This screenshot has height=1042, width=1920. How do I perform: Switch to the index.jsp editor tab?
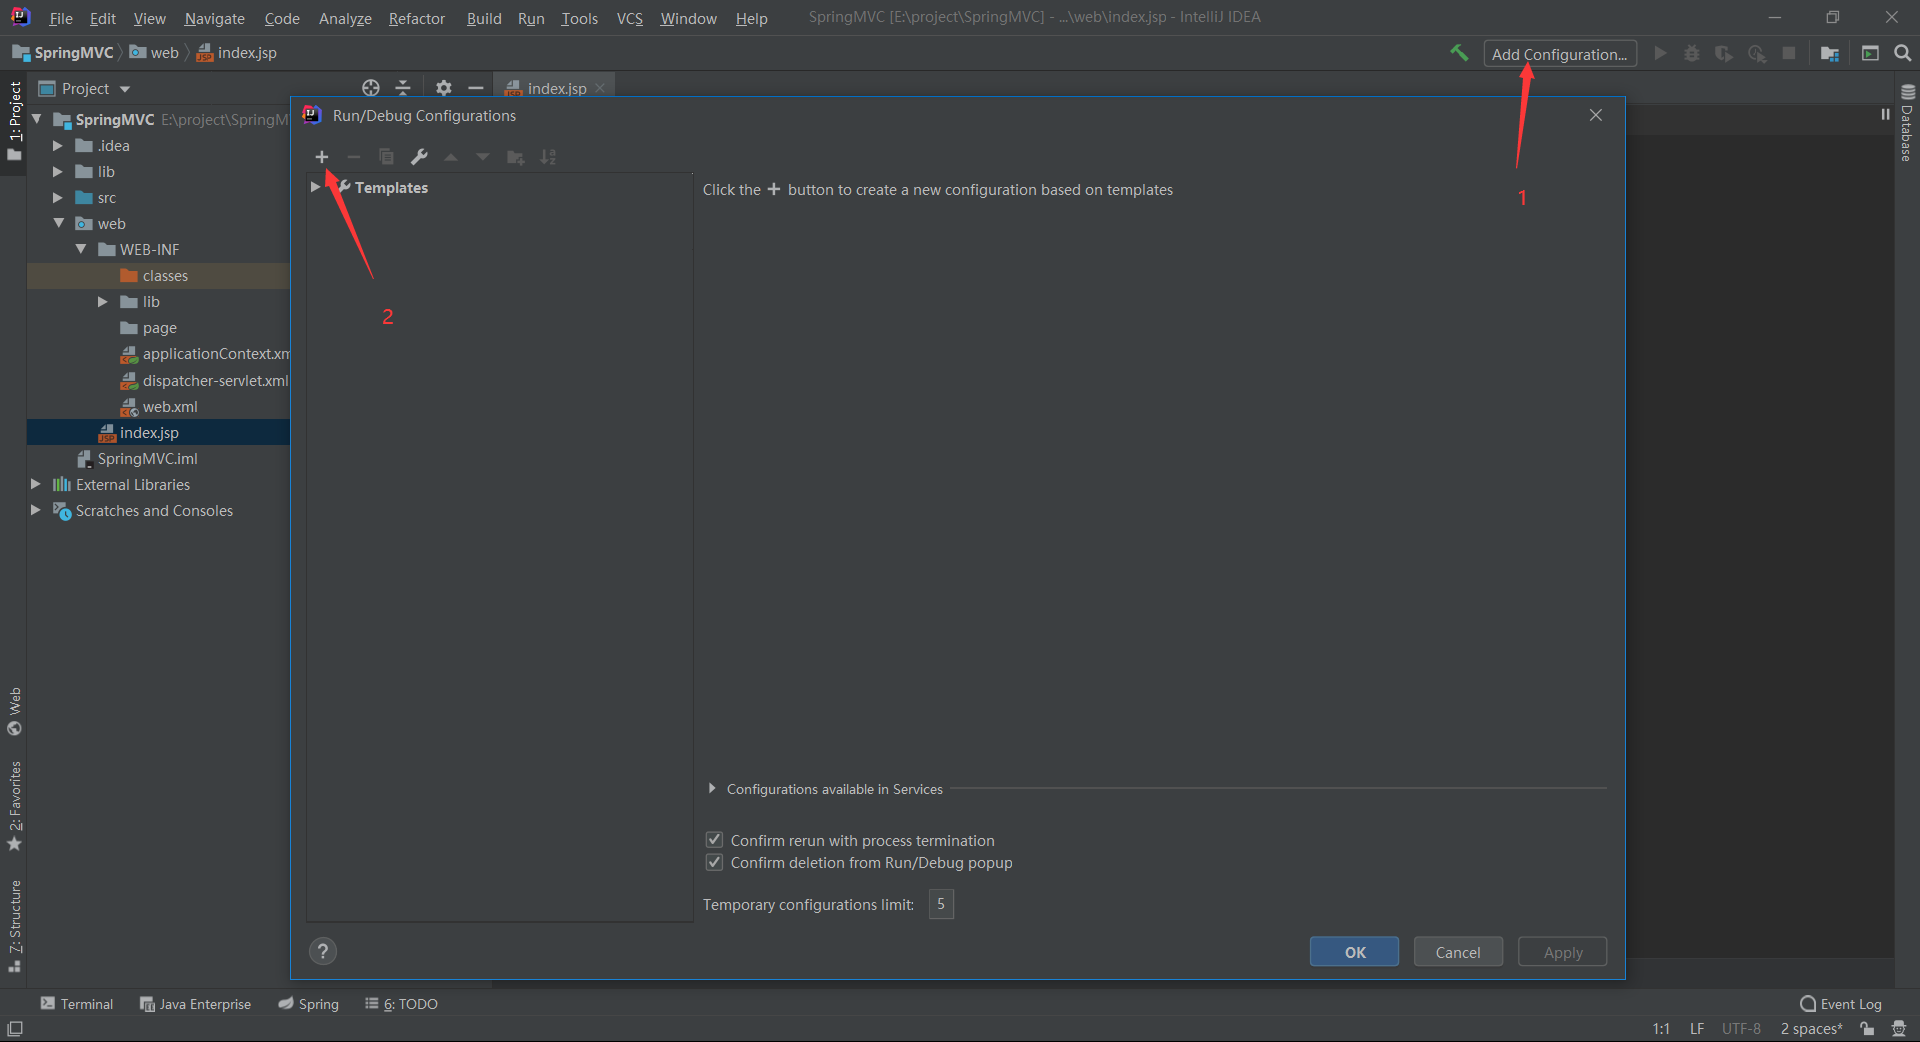[556, 88]
